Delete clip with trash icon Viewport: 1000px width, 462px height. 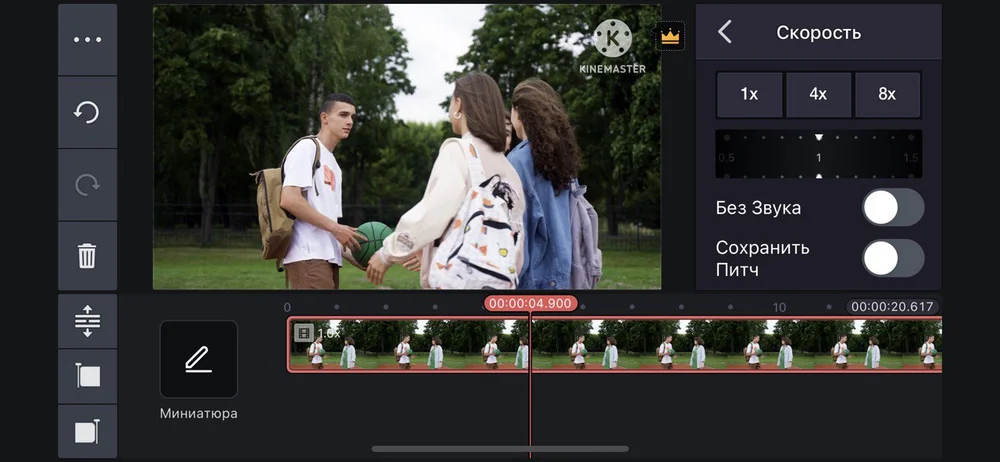[x=87, y=256]
